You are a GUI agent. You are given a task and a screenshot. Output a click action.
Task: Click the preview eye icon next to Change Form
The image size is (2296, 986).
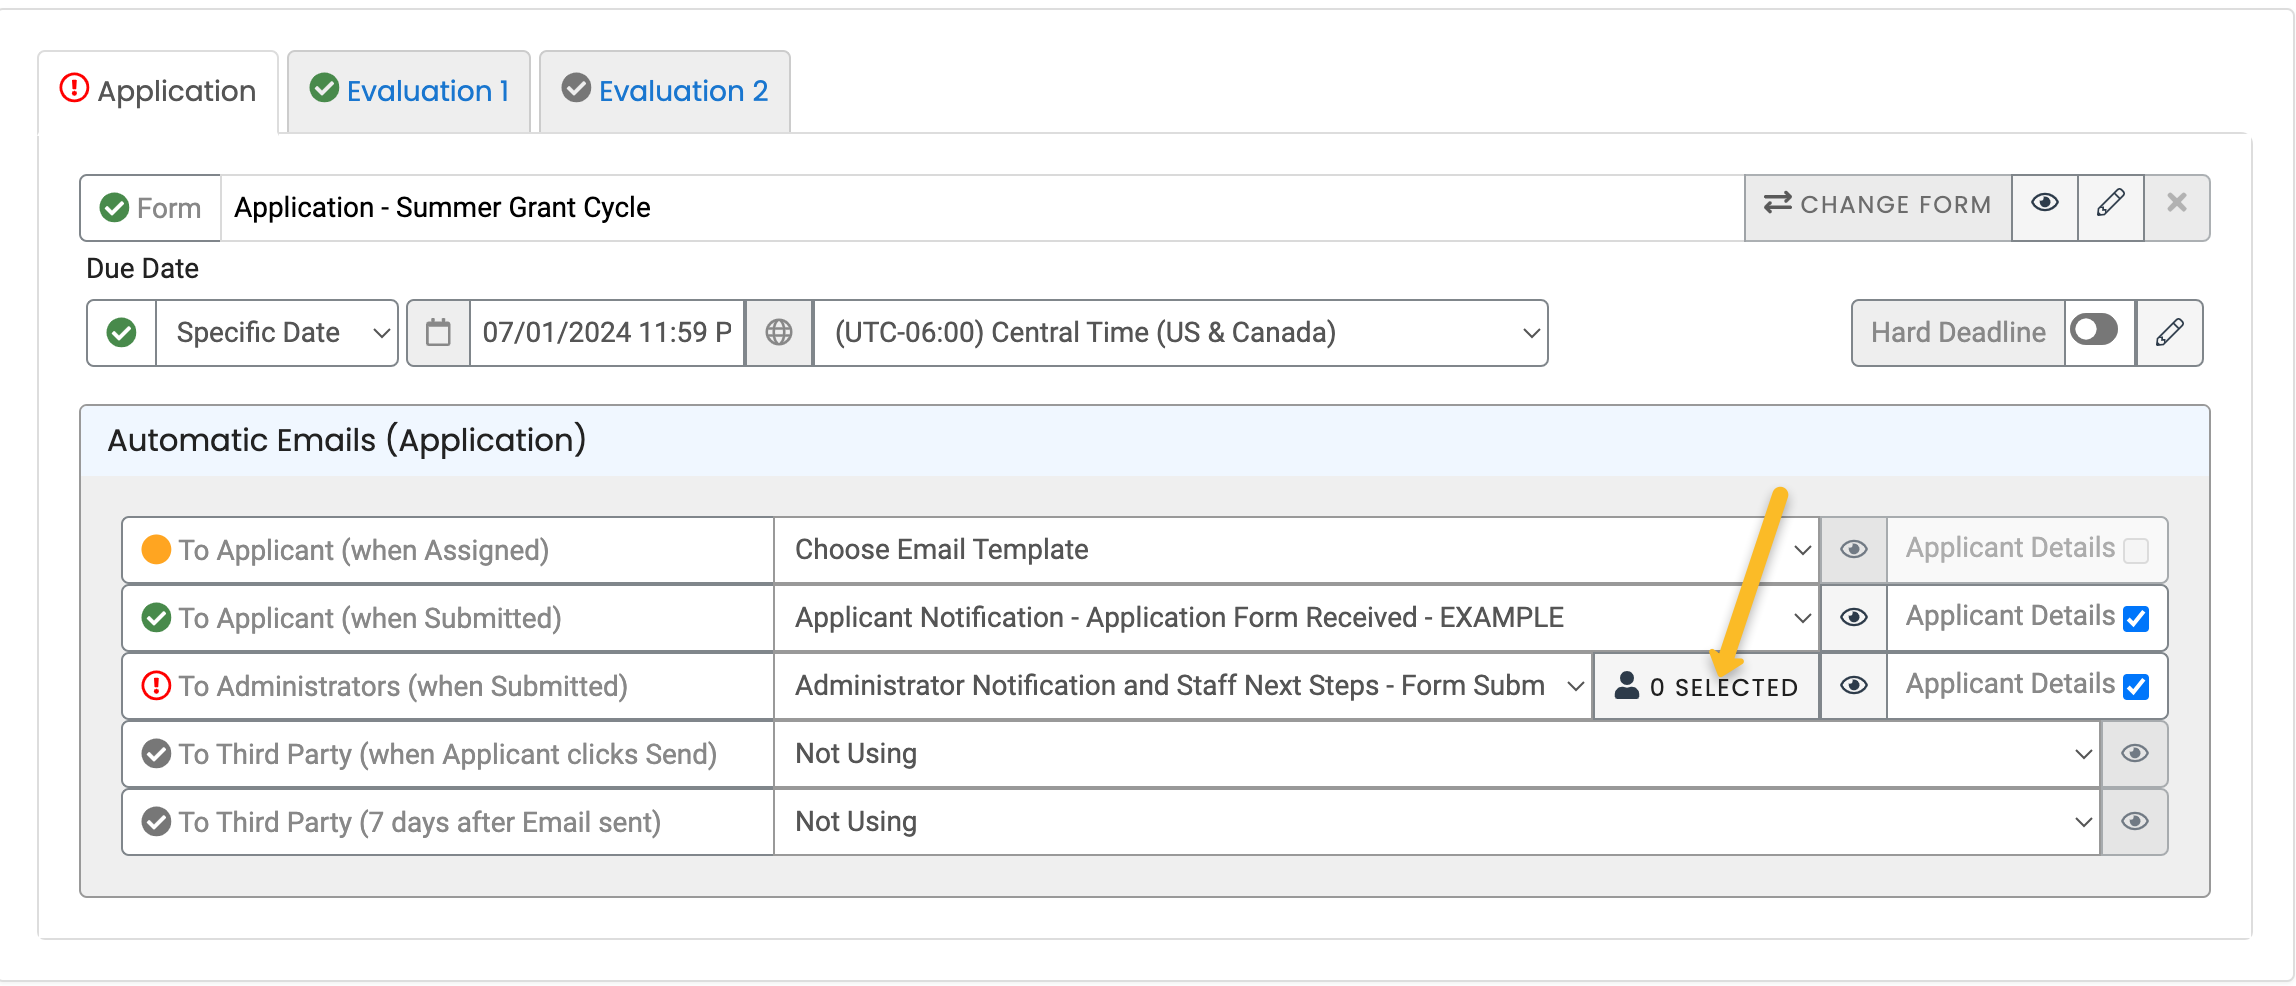pos(2044,207)
